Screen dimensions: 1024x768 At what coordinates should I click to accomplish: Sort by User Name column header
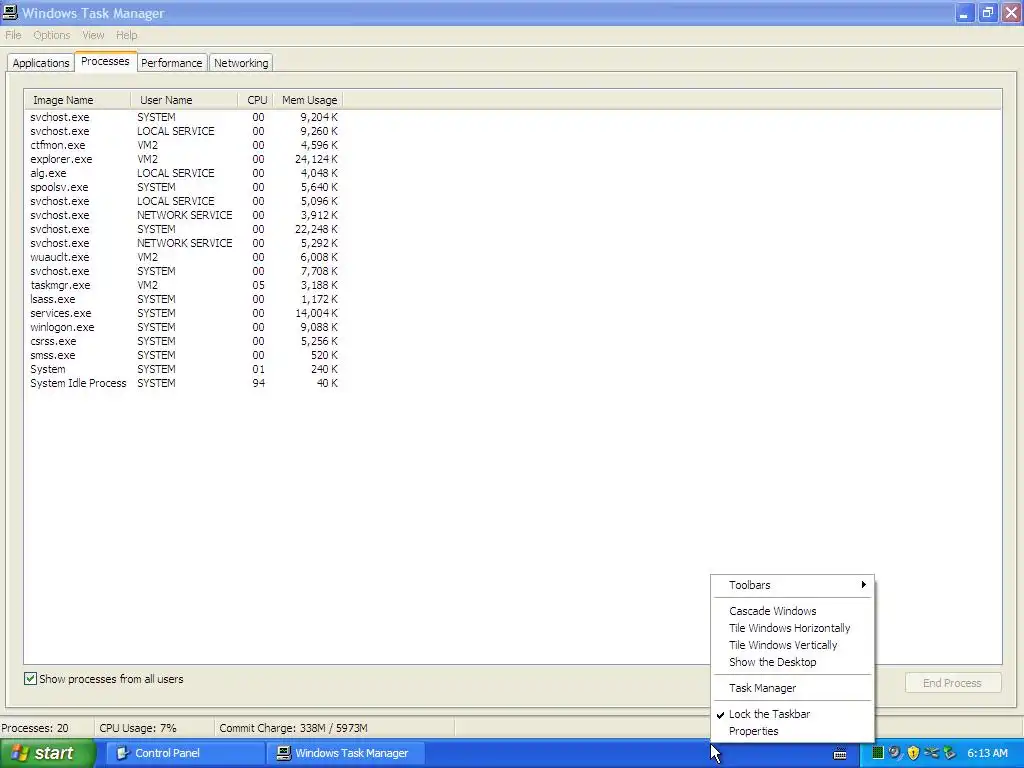coord(184,100)
